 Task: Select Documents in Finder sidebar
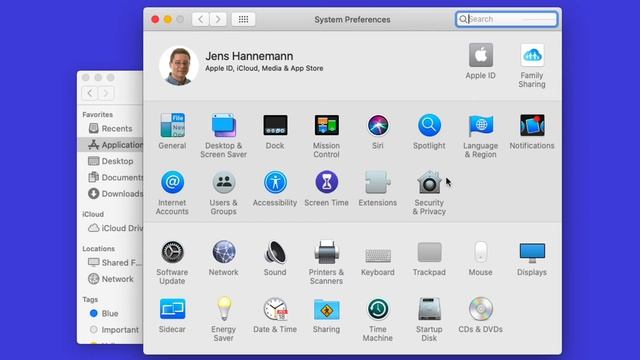click(x=111, y=178)
